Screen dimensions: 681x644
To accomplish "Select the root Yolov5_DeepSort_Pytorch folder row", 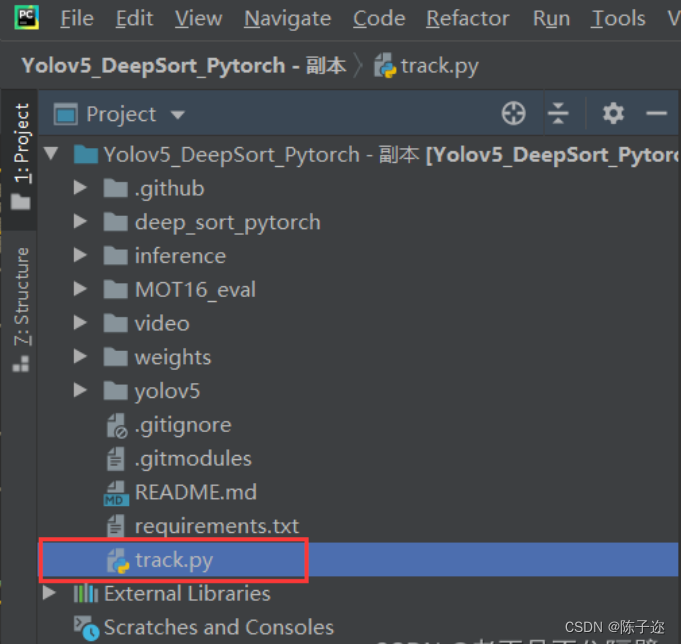I will pos(358,154).
